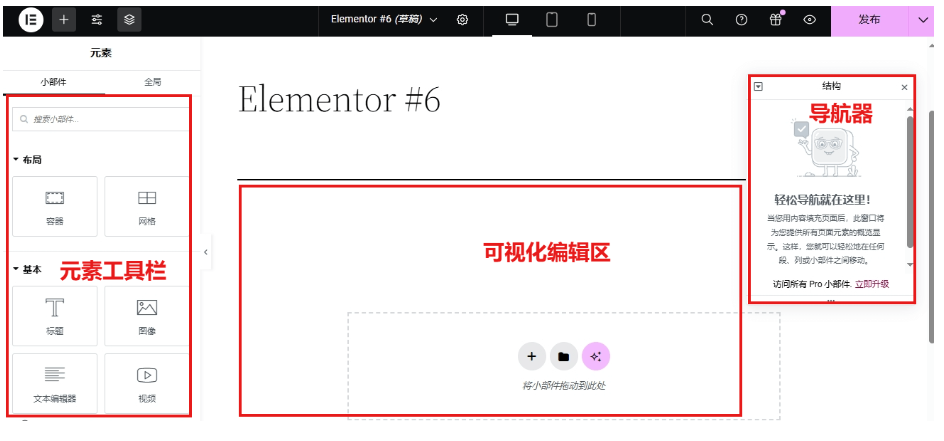Select the Text Editor (文本编辑器) widget
Screen dimensions: 944x441
point(55,383)
